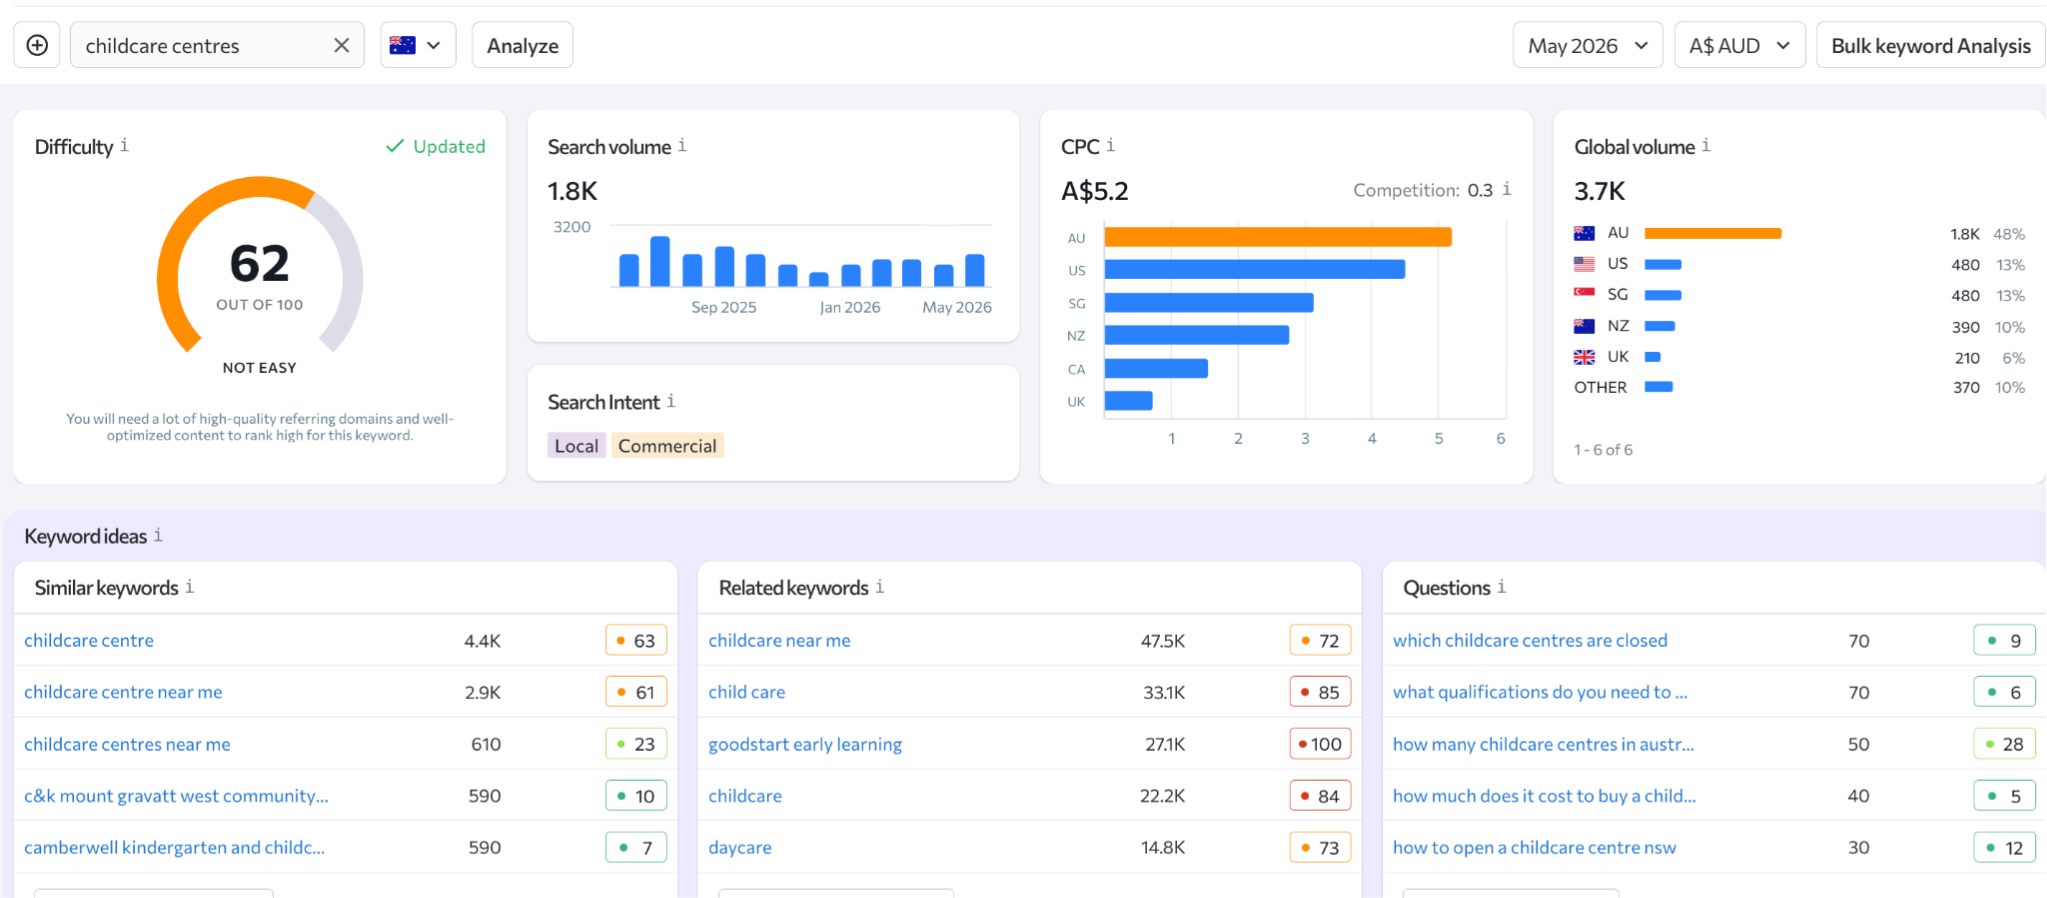Open the goodstart early learning related keyword
The image size is (2047, 898).
(x=805, y=744)
